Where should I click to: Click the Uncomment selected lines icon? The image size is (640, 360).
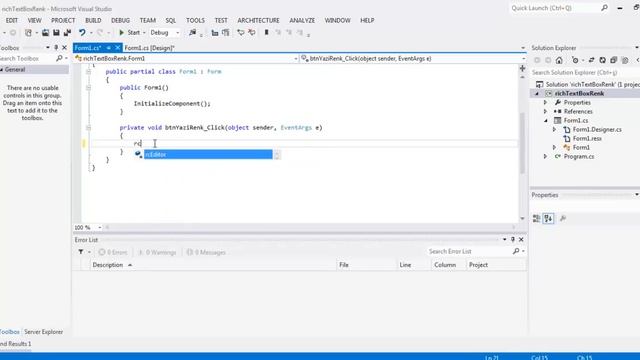(226, 33)
